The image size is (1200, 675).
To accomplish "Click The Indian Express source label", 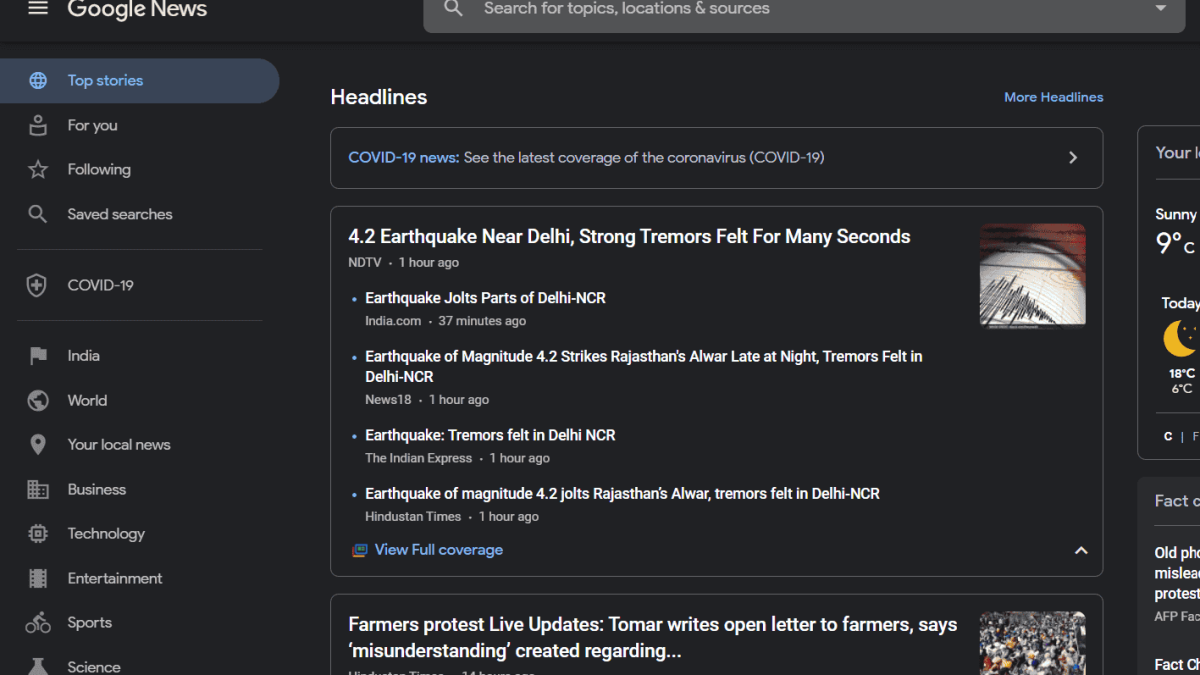I will [418, 458].
